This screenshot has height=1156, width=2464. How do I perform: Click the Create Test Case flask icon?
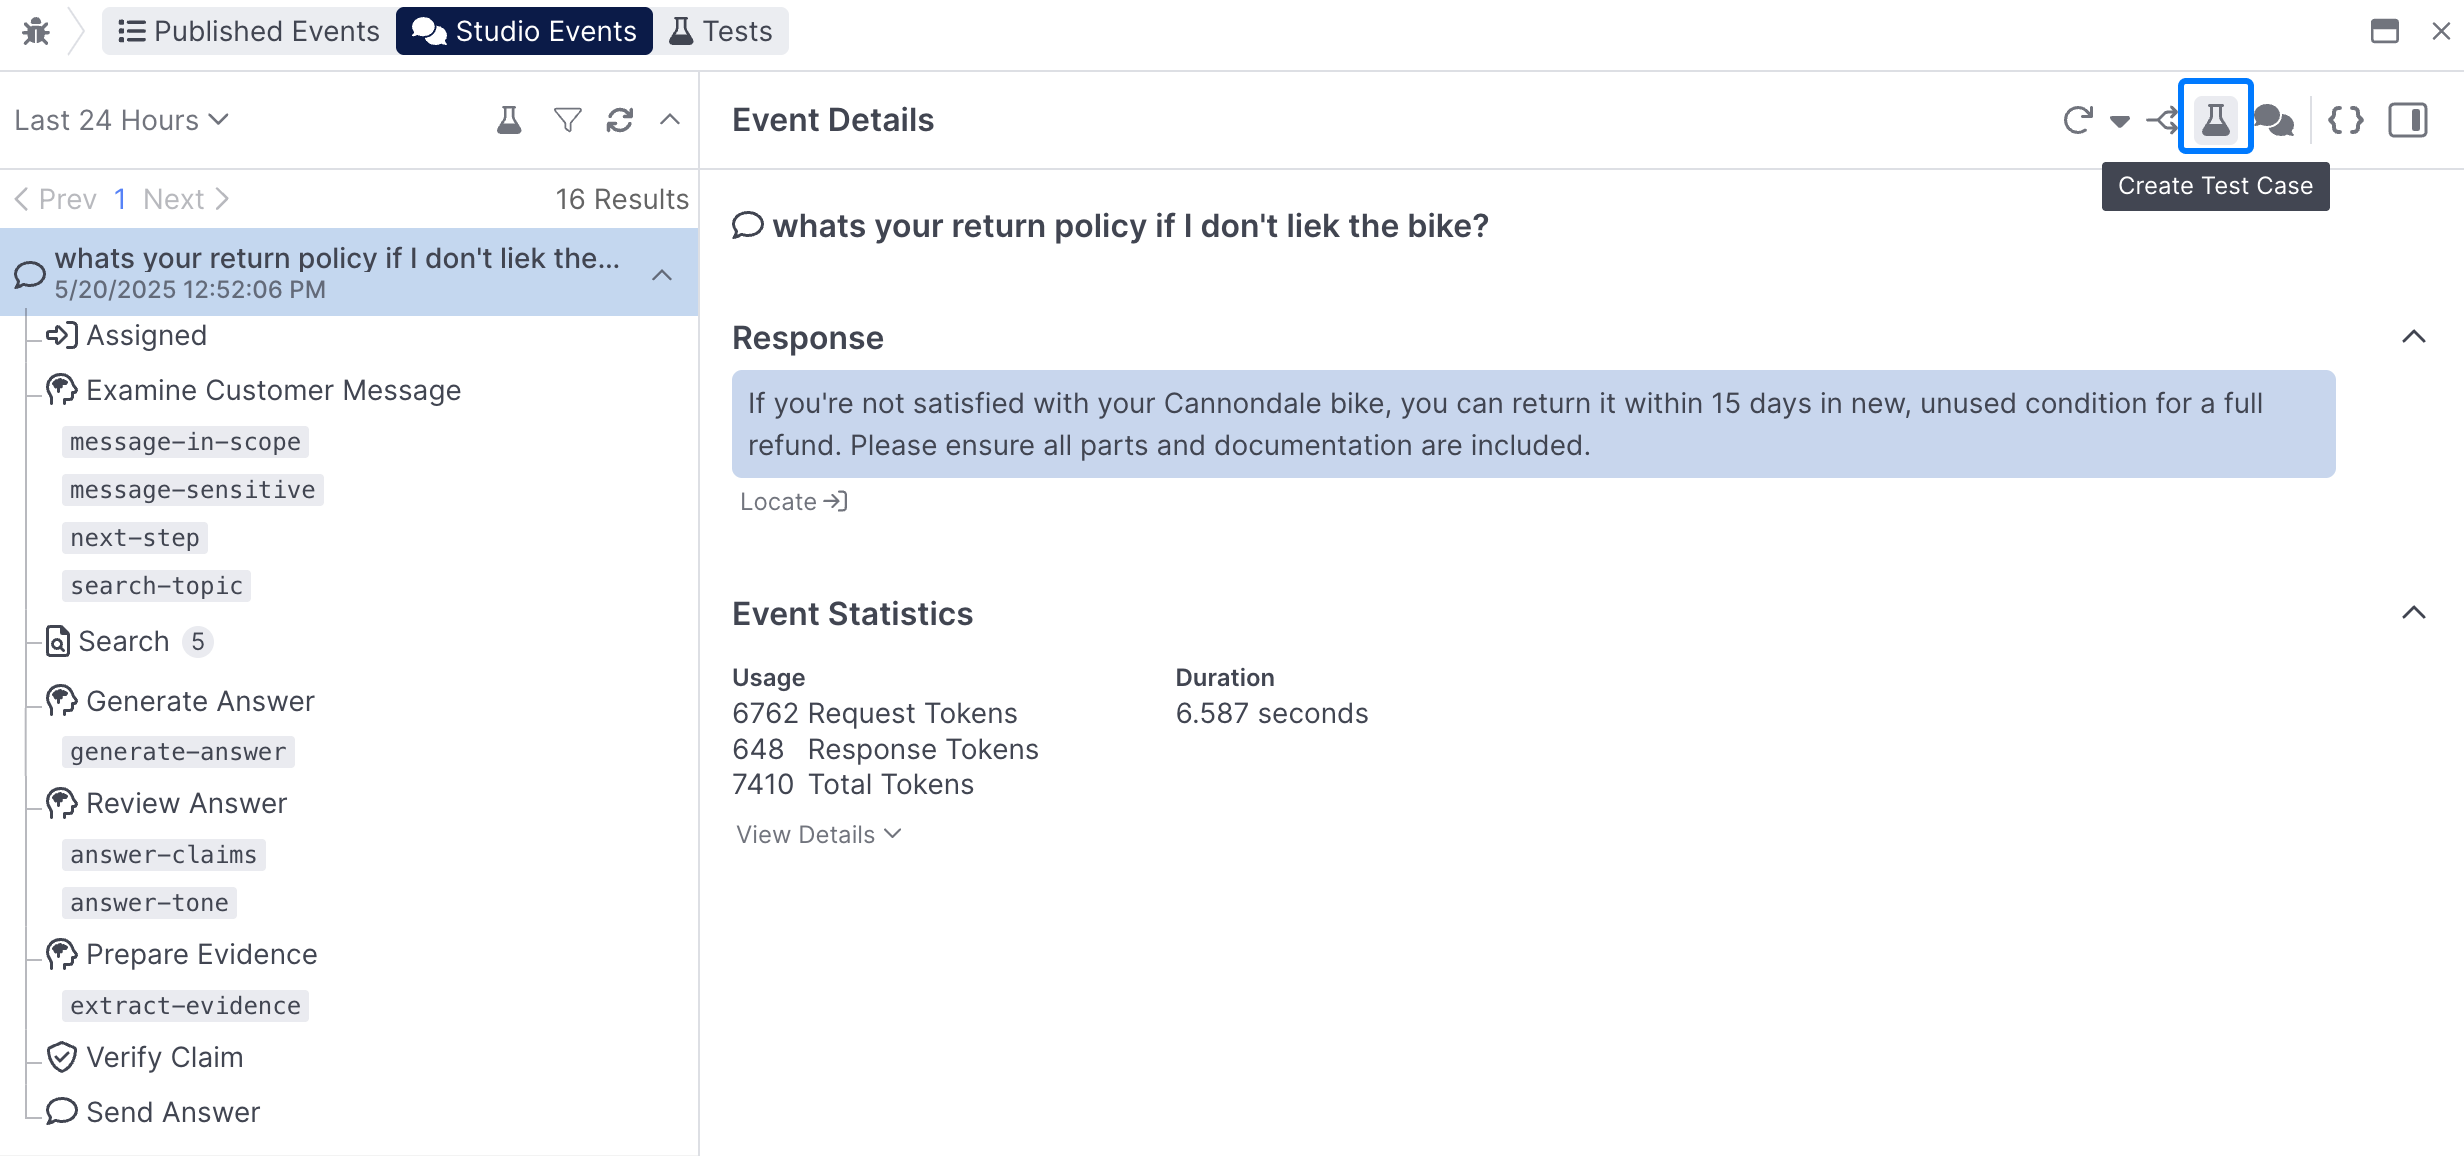2215,119
